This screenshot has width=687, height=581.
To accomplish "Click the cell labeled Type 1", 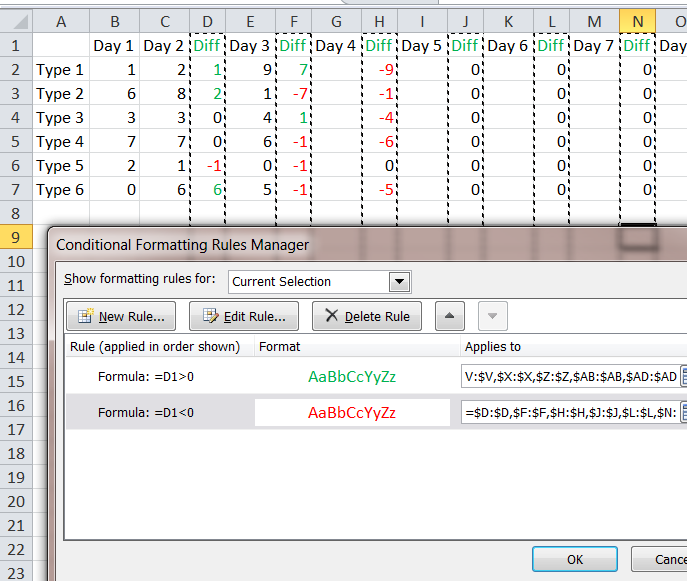I will (x=61, y=70).
